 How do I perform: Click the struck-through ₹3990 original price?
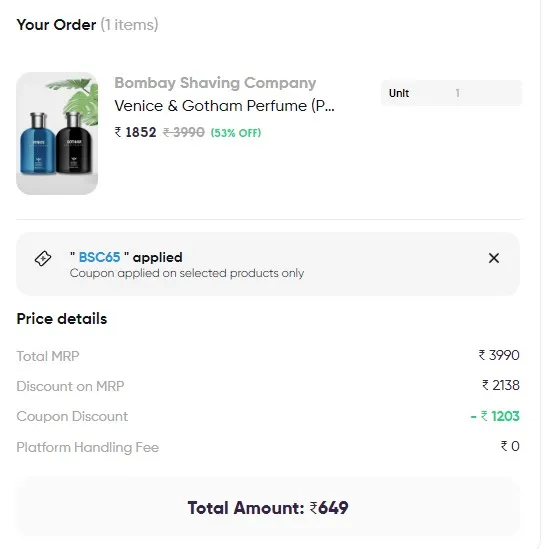pos(183,133)
